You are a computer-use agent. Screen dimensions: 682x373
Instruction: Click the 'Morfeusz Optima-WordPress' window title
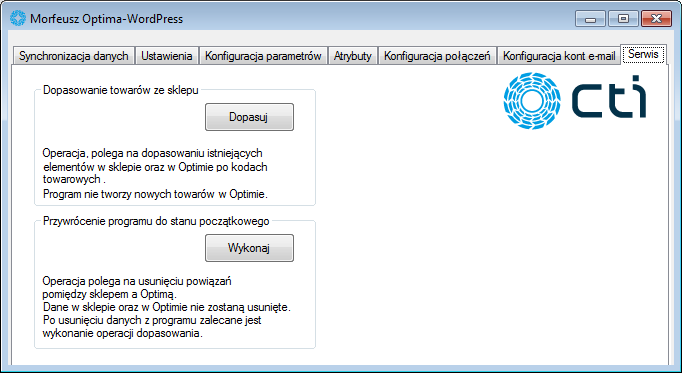click(107, 19)
